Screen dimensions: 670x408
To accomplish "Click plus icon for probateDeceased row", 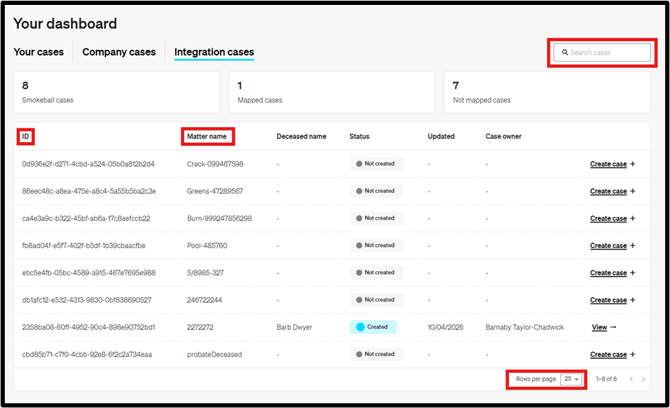I will point(633,354).
